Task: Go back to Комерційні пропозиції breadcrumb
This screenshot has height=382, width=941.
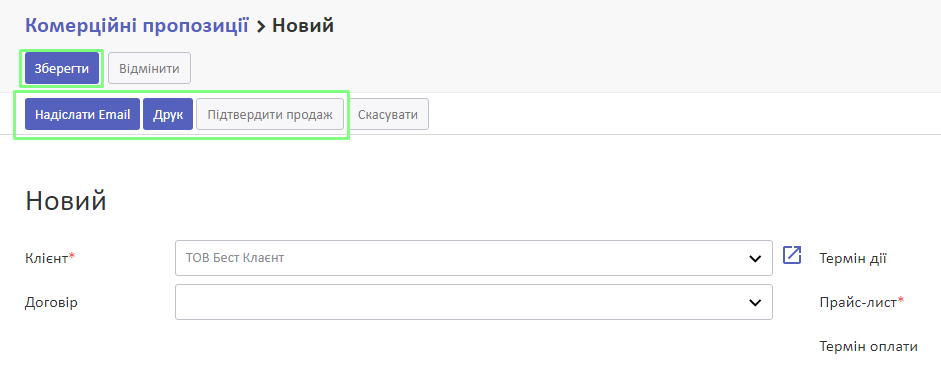Action: click(x=137, y=25)
